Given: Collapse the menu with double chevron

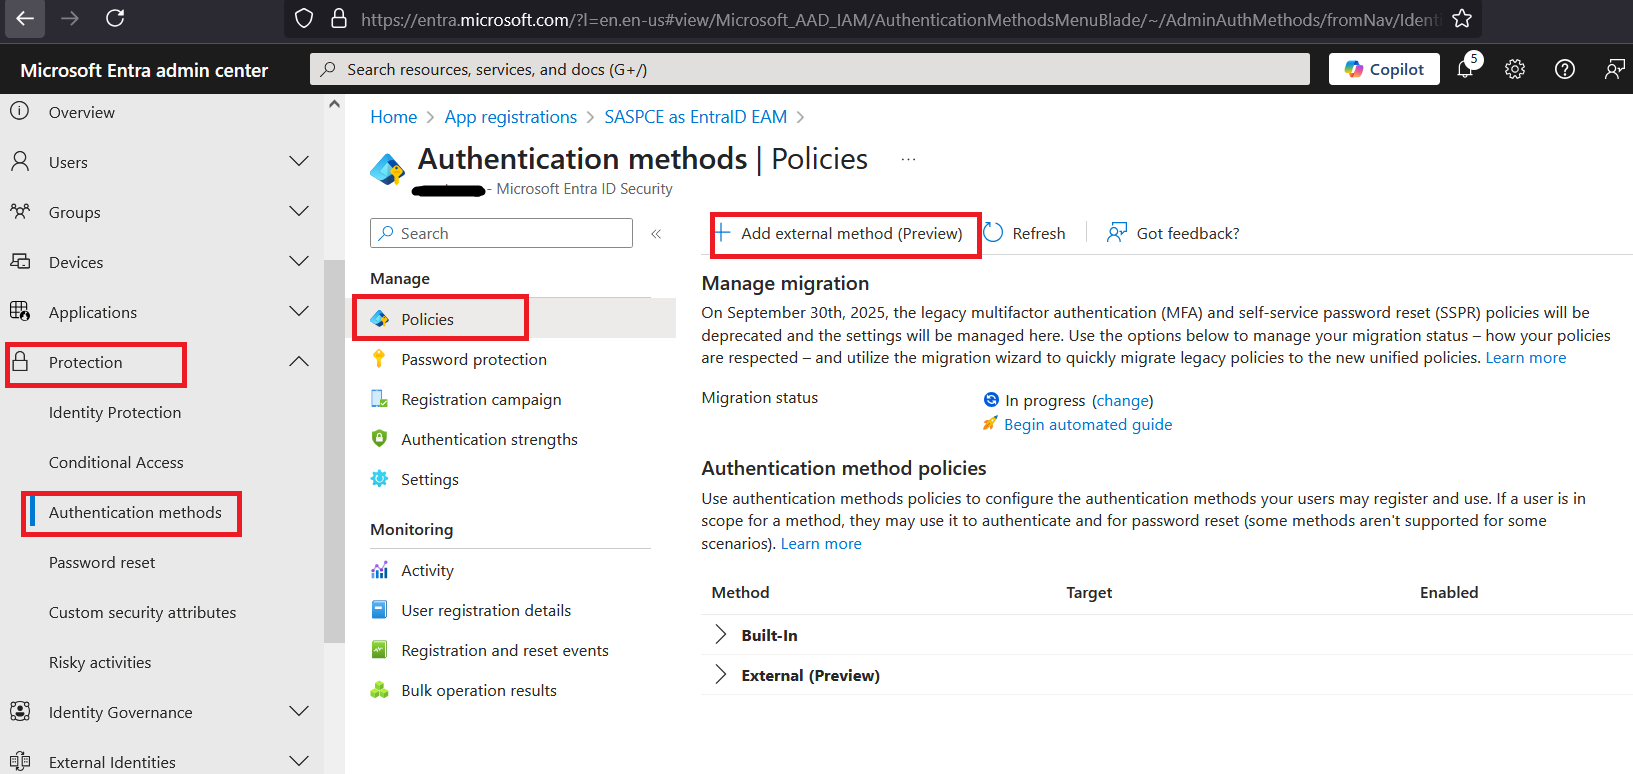Looking at the screenshot, I should [x=656, y=234].
